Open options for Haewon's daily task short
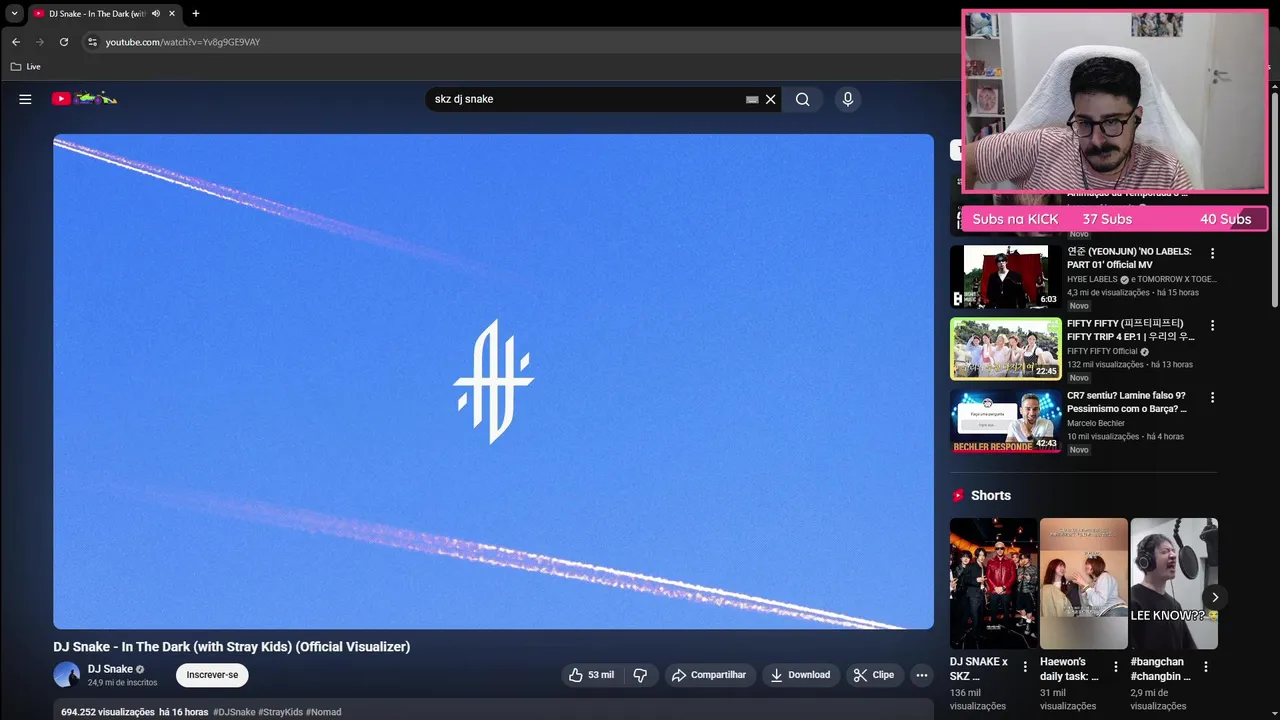Viewport: 1280px width, 720px height. coord(1116,667)
